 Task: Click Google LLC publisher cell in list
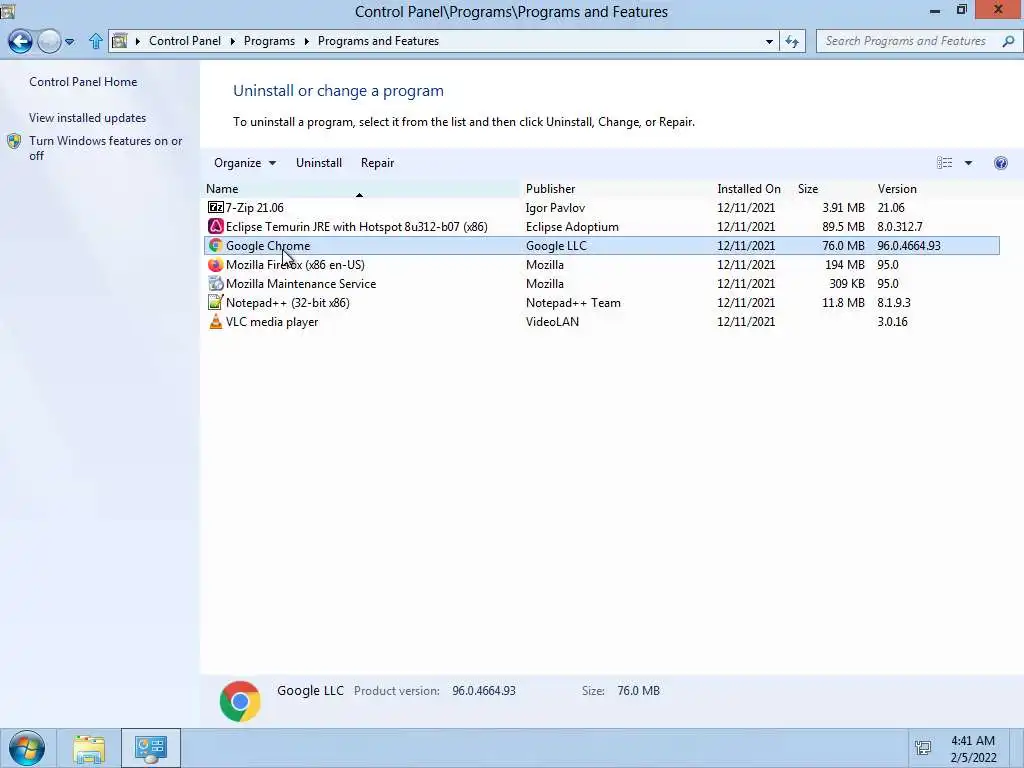(x=556, y=246)
